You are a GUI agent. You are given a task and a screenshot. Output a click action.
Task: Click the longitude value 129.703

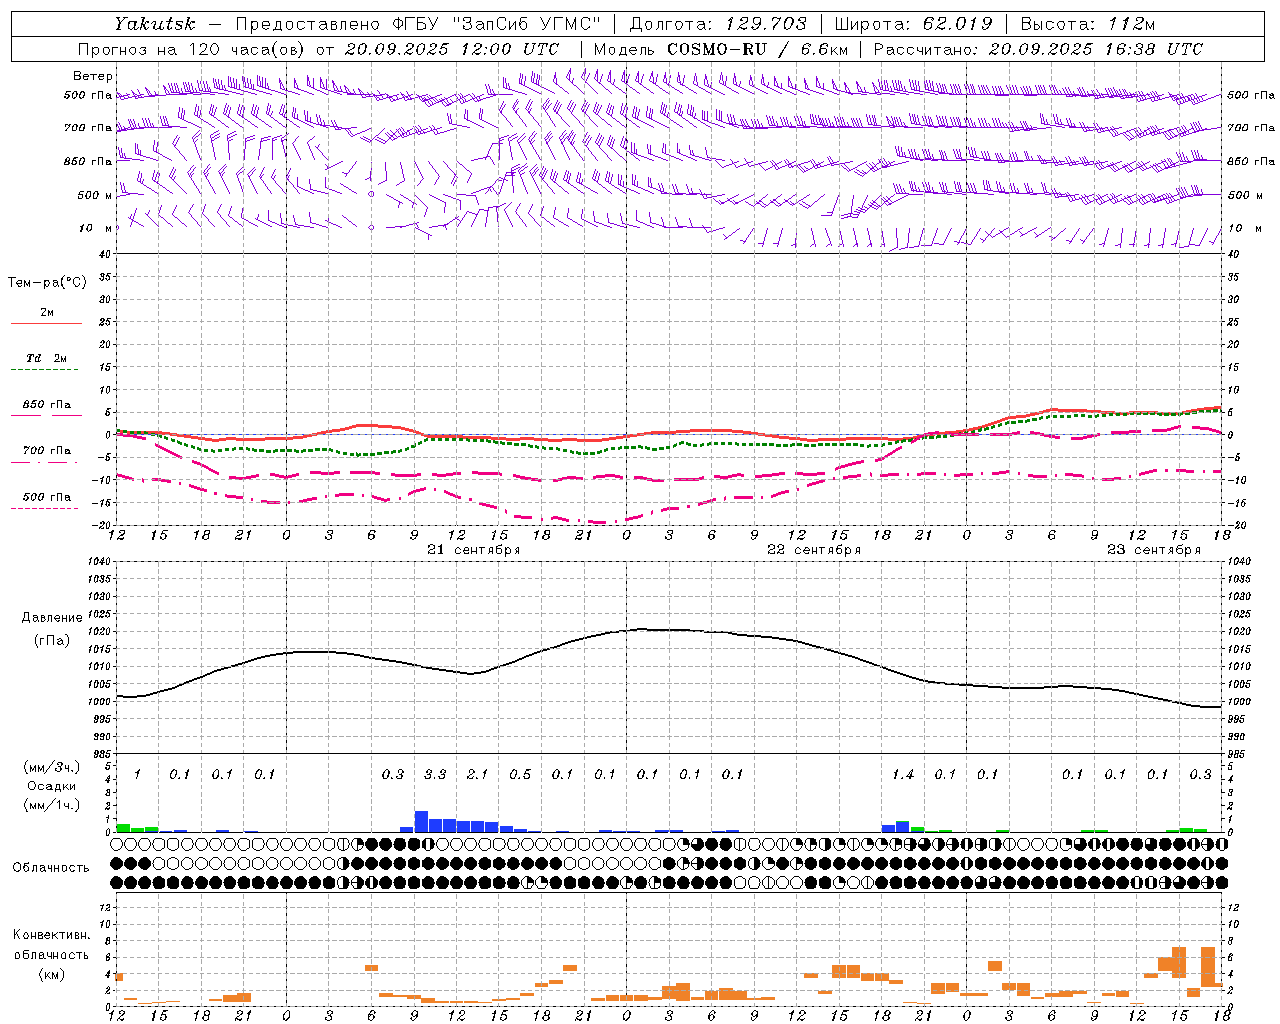click(766, 24)
